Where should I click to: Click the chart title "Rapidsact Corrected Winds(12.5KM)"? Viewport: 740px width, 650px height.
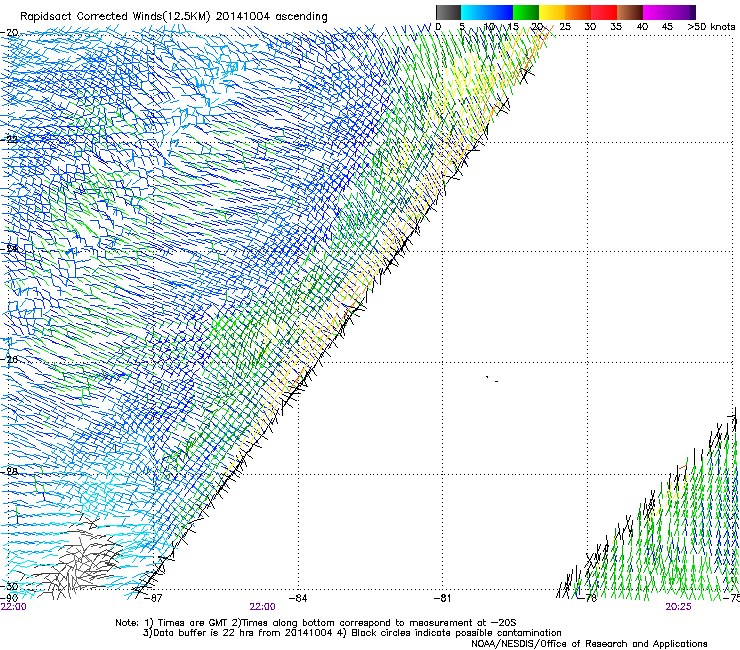[x=115, y=16]
